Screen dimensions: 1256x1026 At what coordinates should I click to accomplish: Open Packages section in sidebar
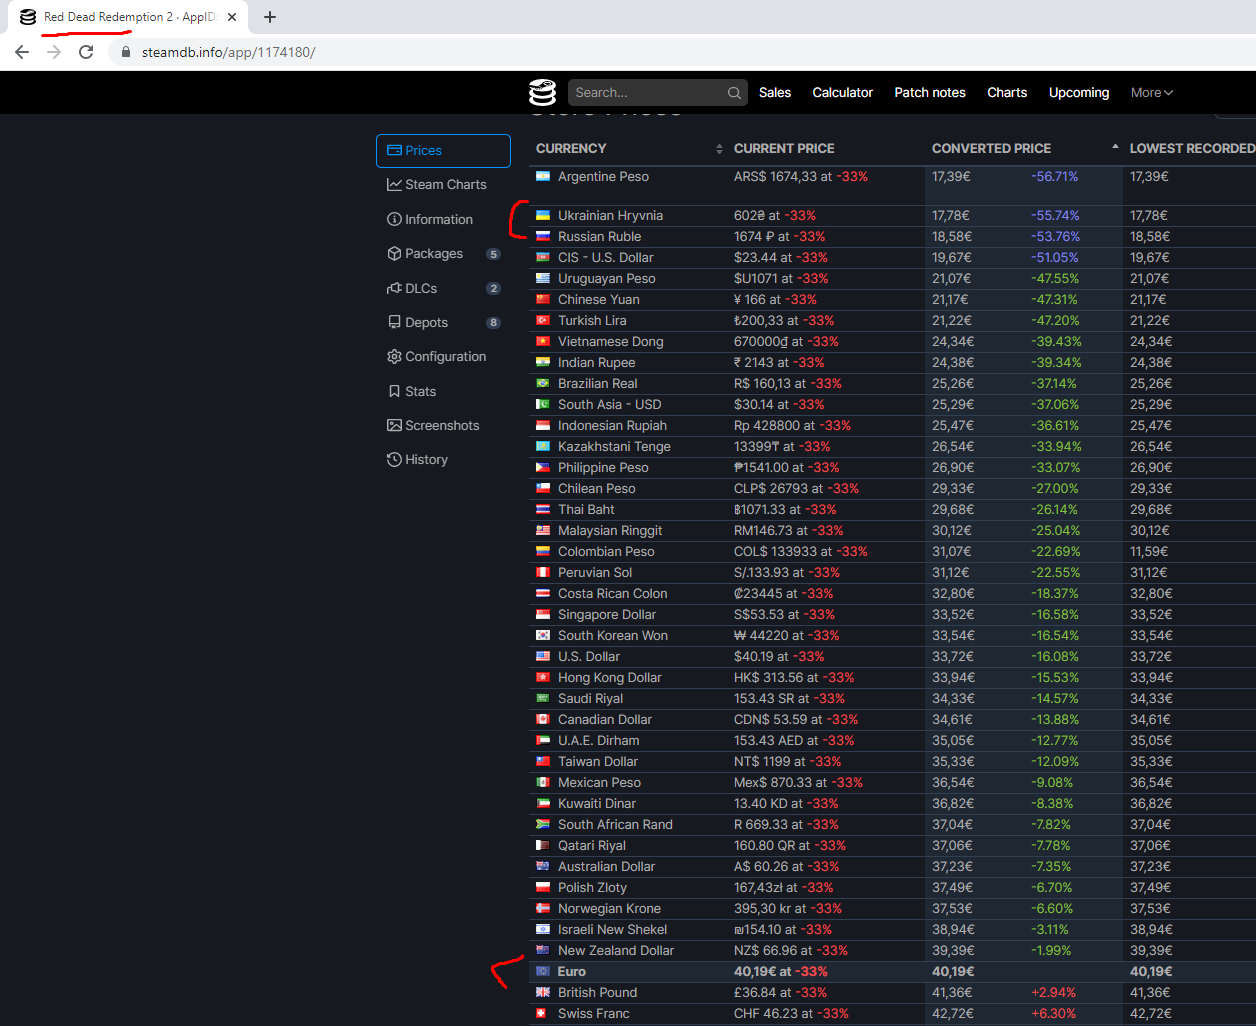tap(434, 254)
